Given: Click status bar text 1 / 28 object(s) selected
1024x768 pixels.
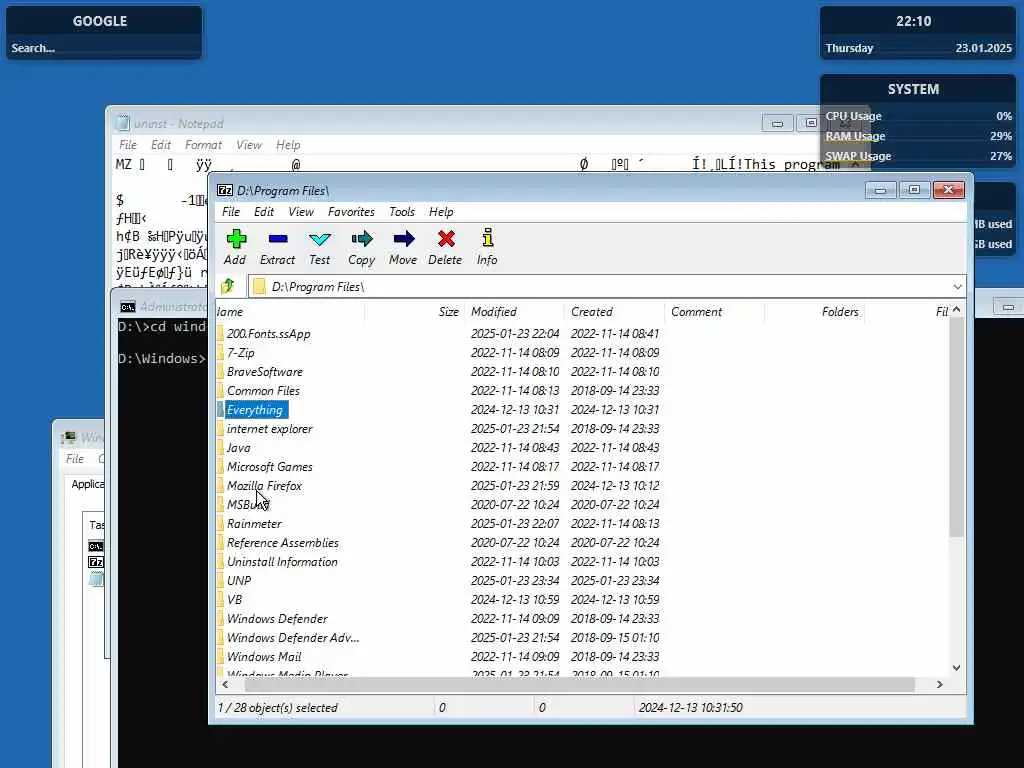Looking at the screenshot, I should [278, 707].
